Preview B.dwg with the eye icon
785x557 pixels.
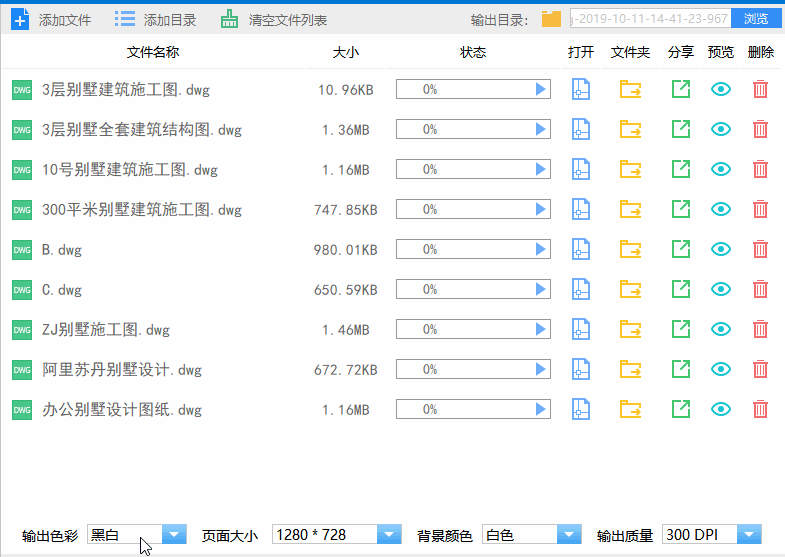pyautogui.click(x=721, y=250)
